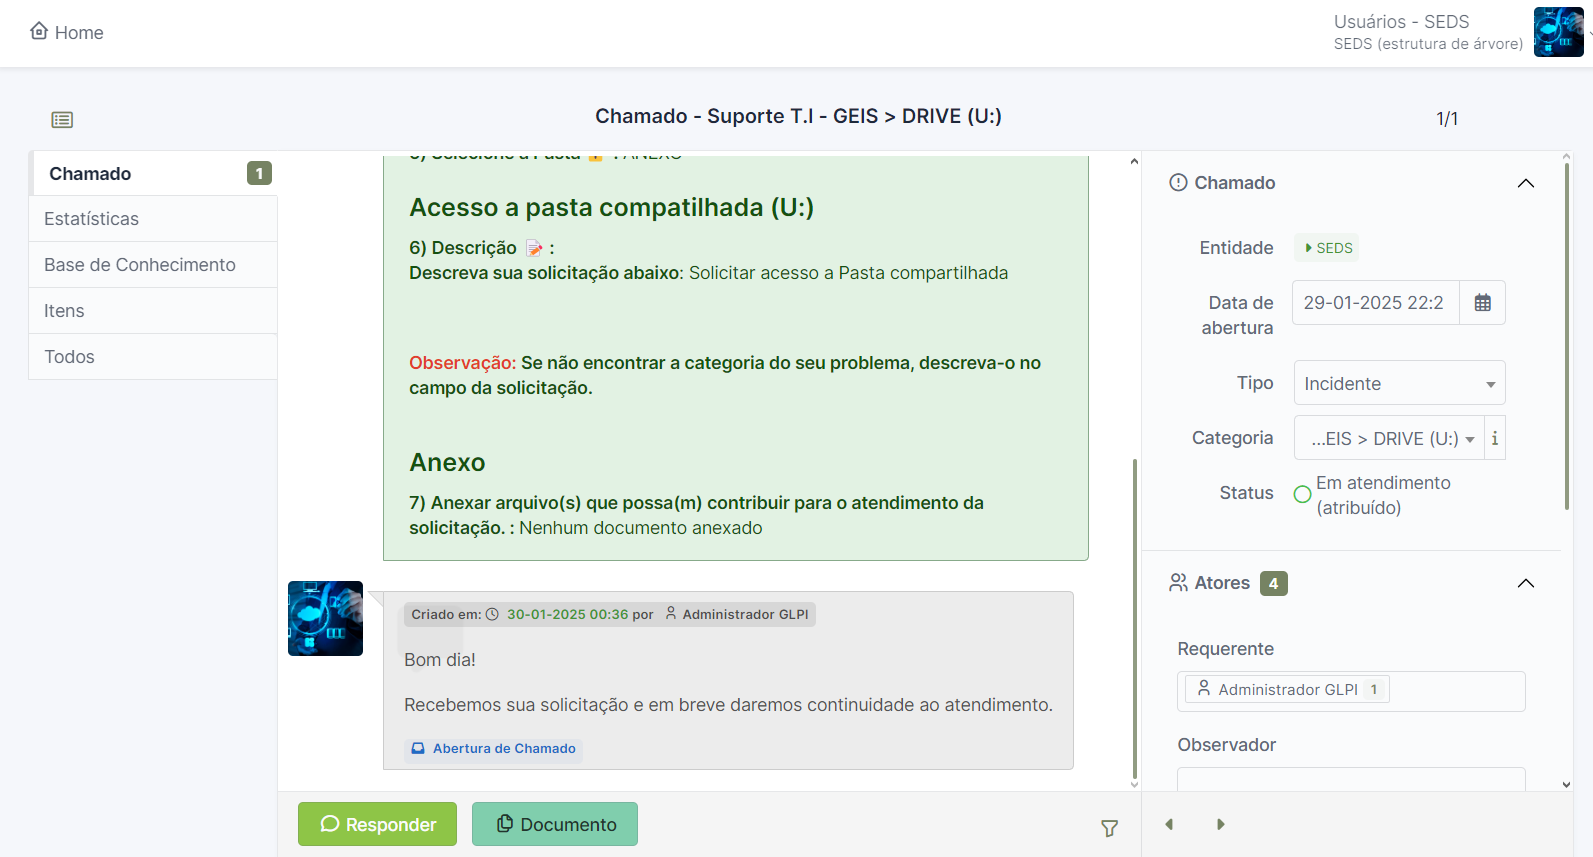Viewport: 1593px width, 857px height.
Task: Click the Responder button
Action: (377, 824)
